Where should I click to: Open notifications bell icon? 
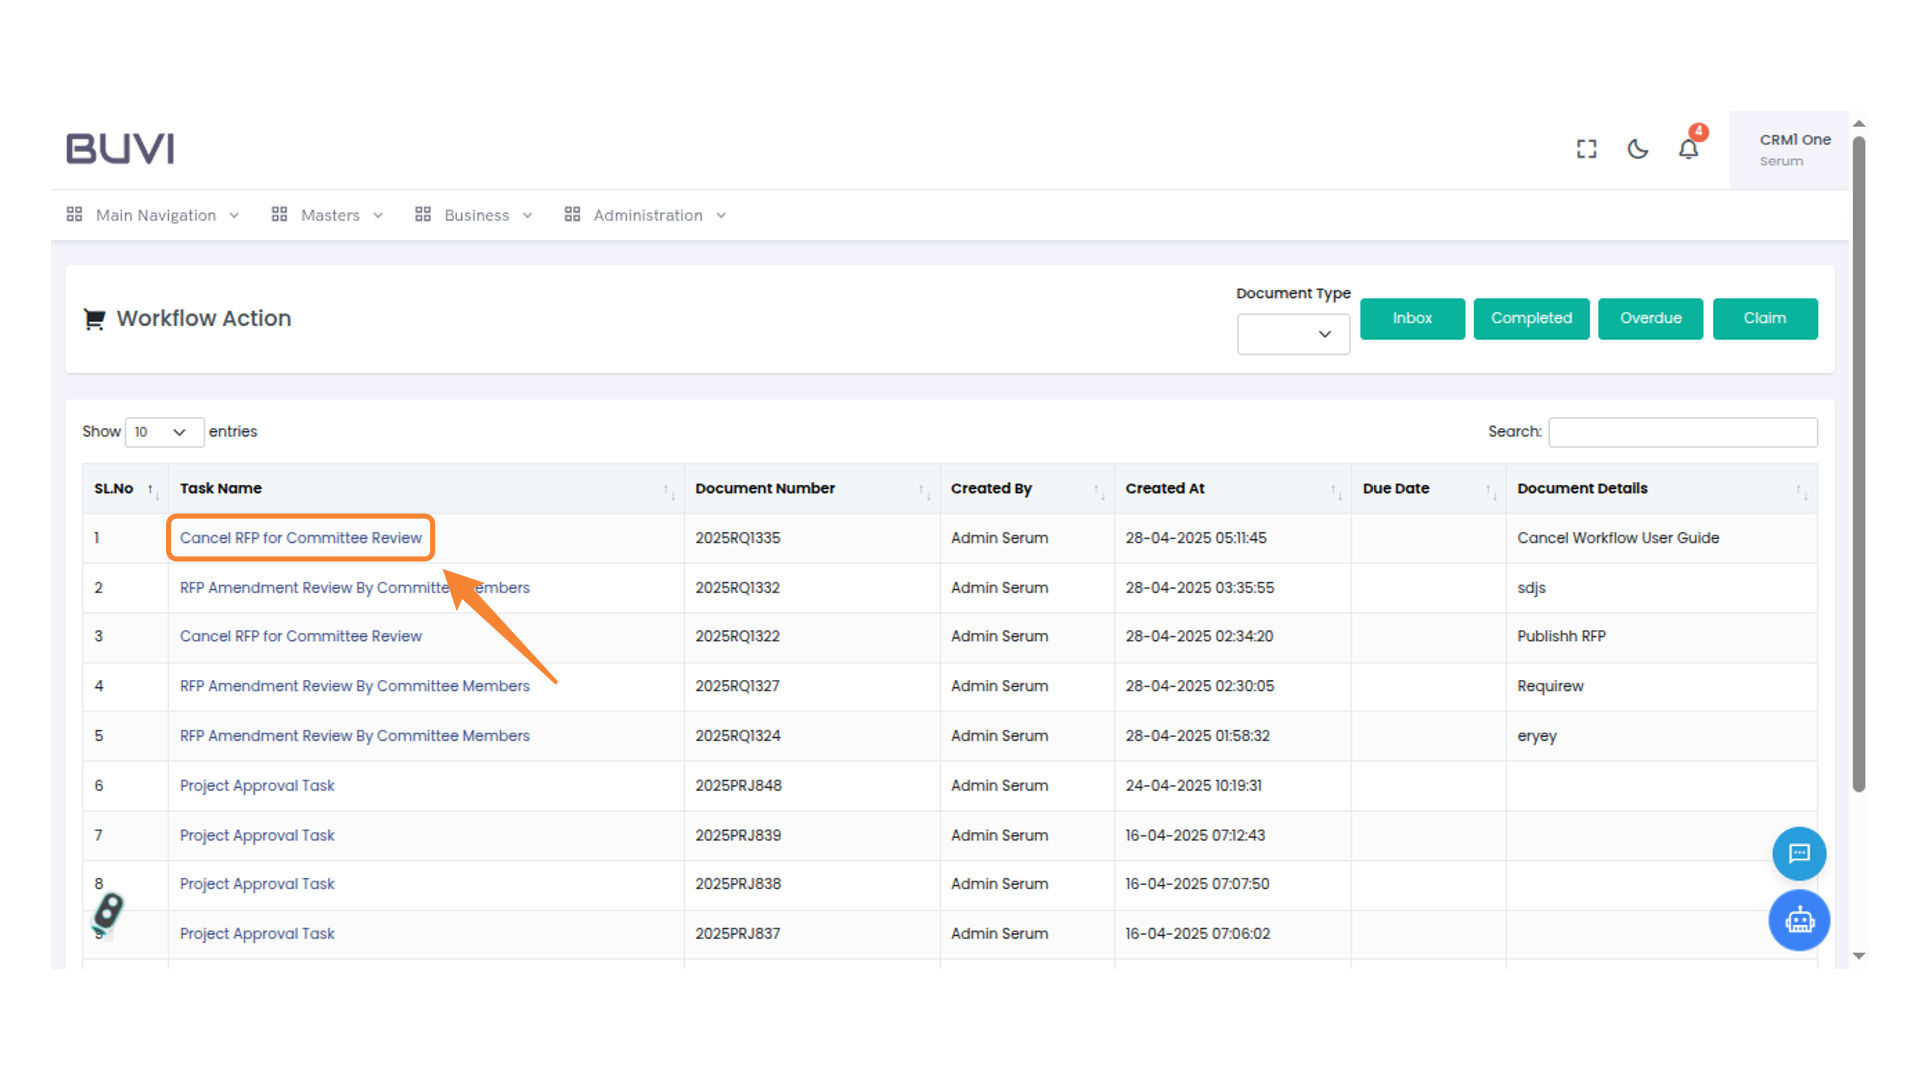click(1688, 149)
